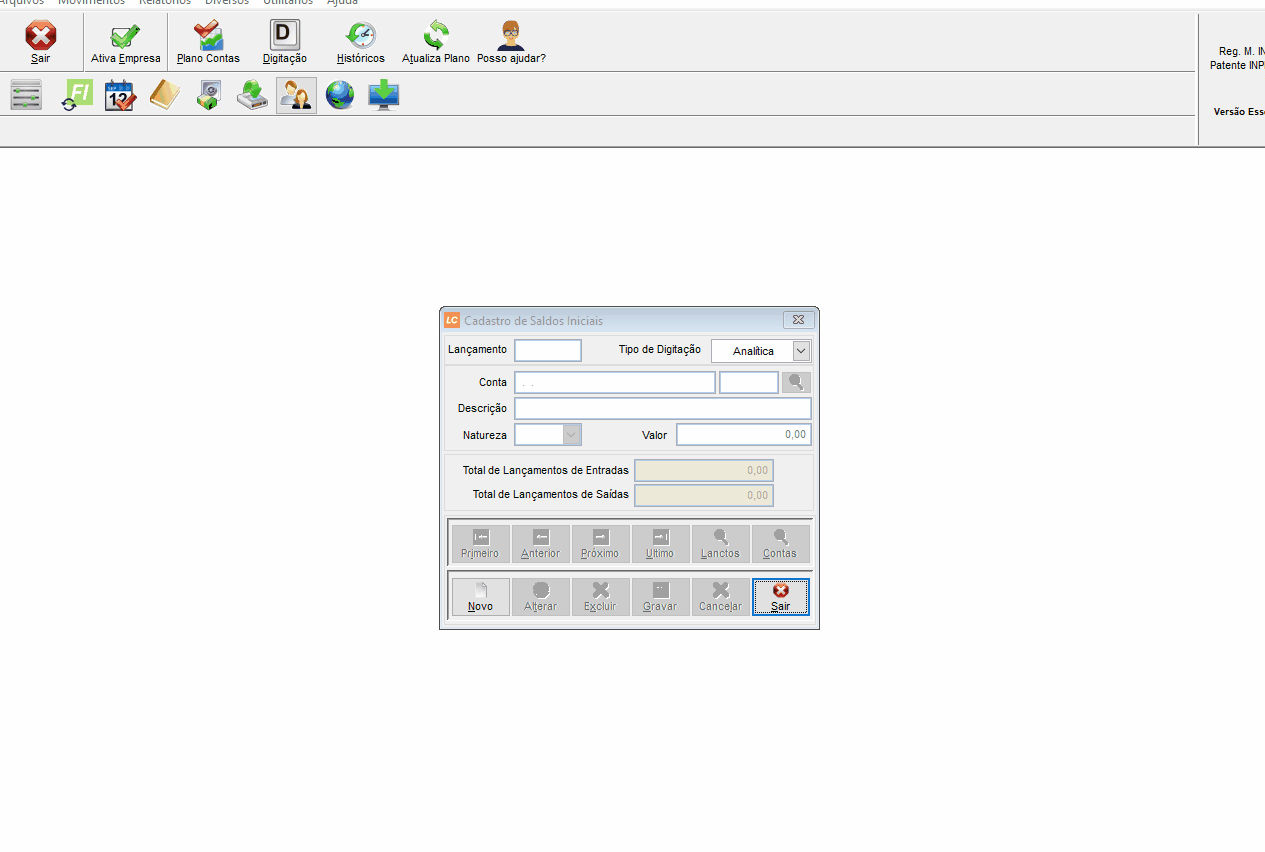Click the calendar icon in second toolbar
Viewport: 1265px width, 852px height.
(120, 96)
